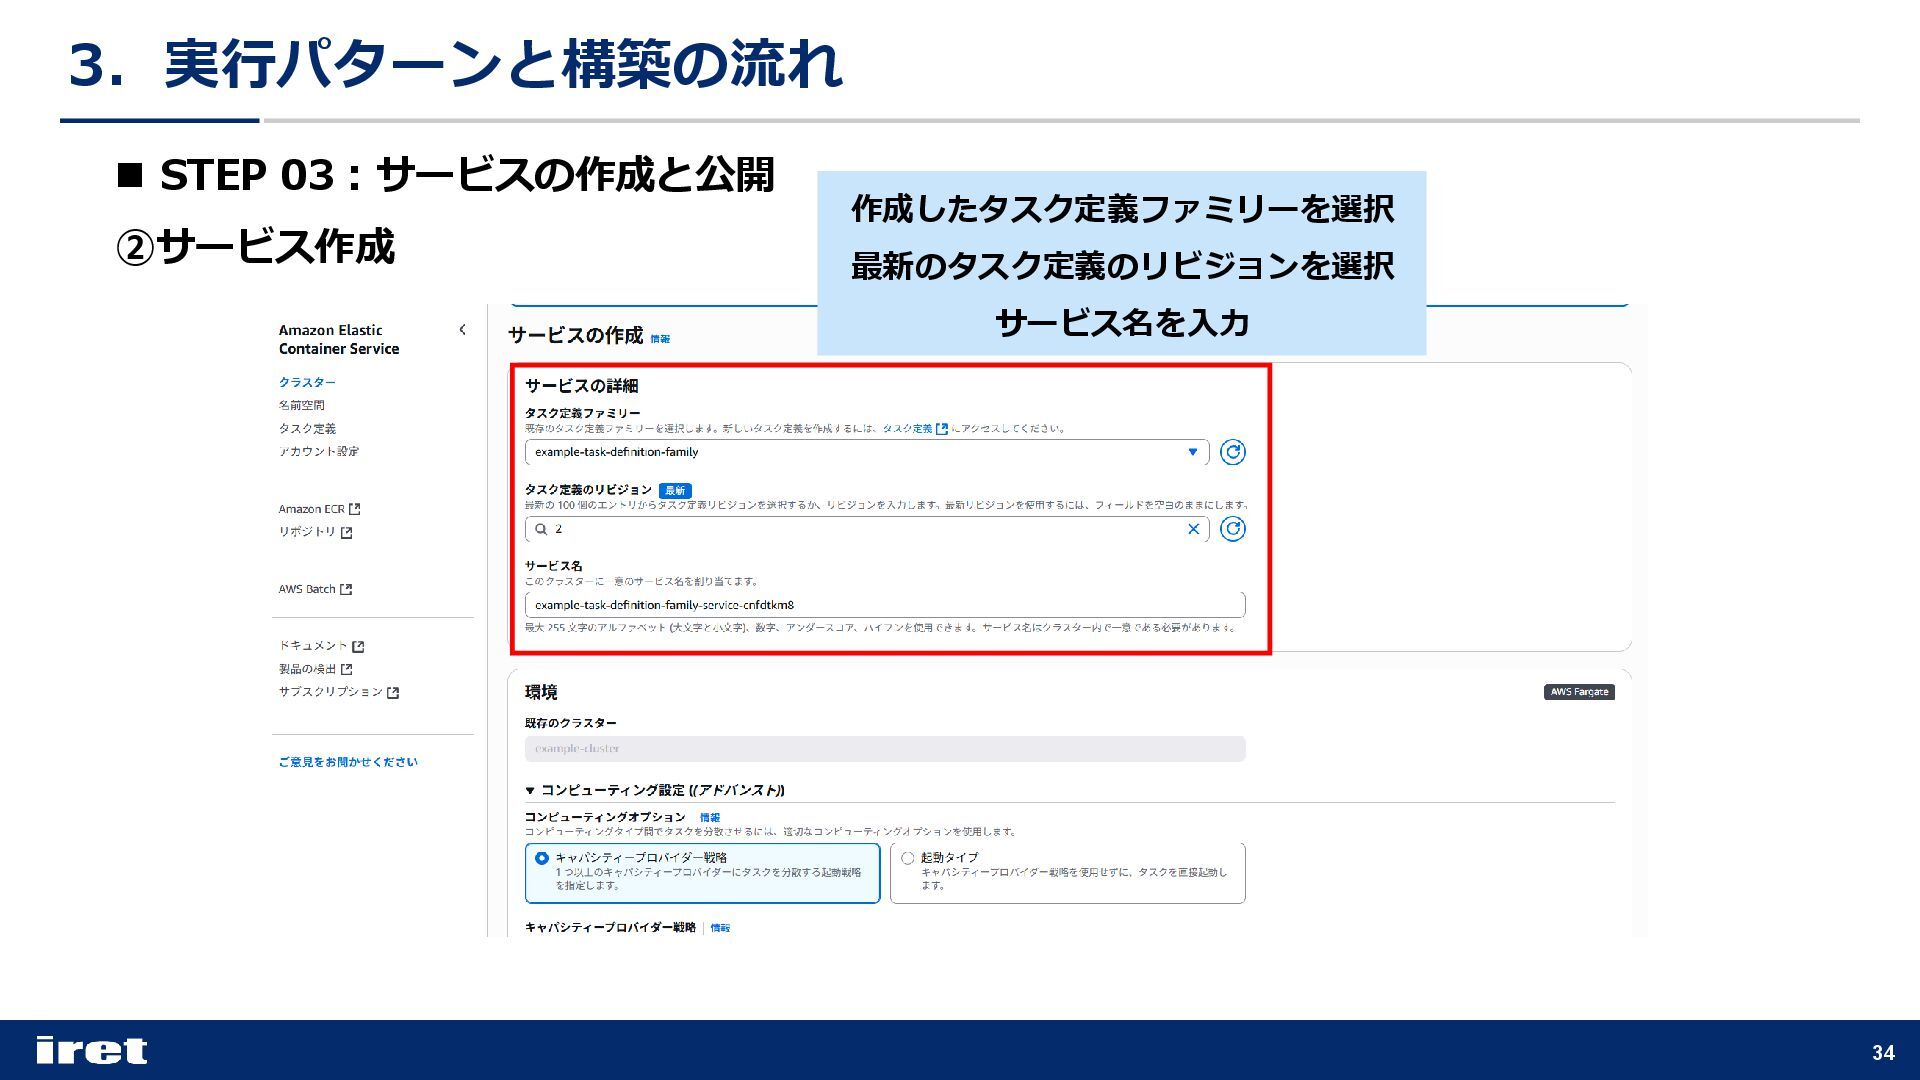Click the task definition revision search field
Viewport: 1920px width, 1080px height.
click(867, 529)
